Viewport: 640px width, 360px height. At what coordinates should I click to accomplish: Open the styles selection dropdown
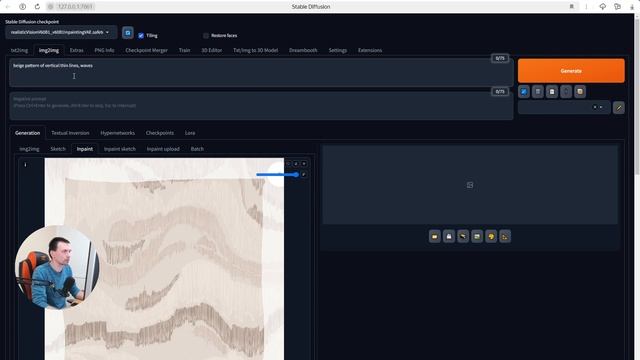click(564, 107)
